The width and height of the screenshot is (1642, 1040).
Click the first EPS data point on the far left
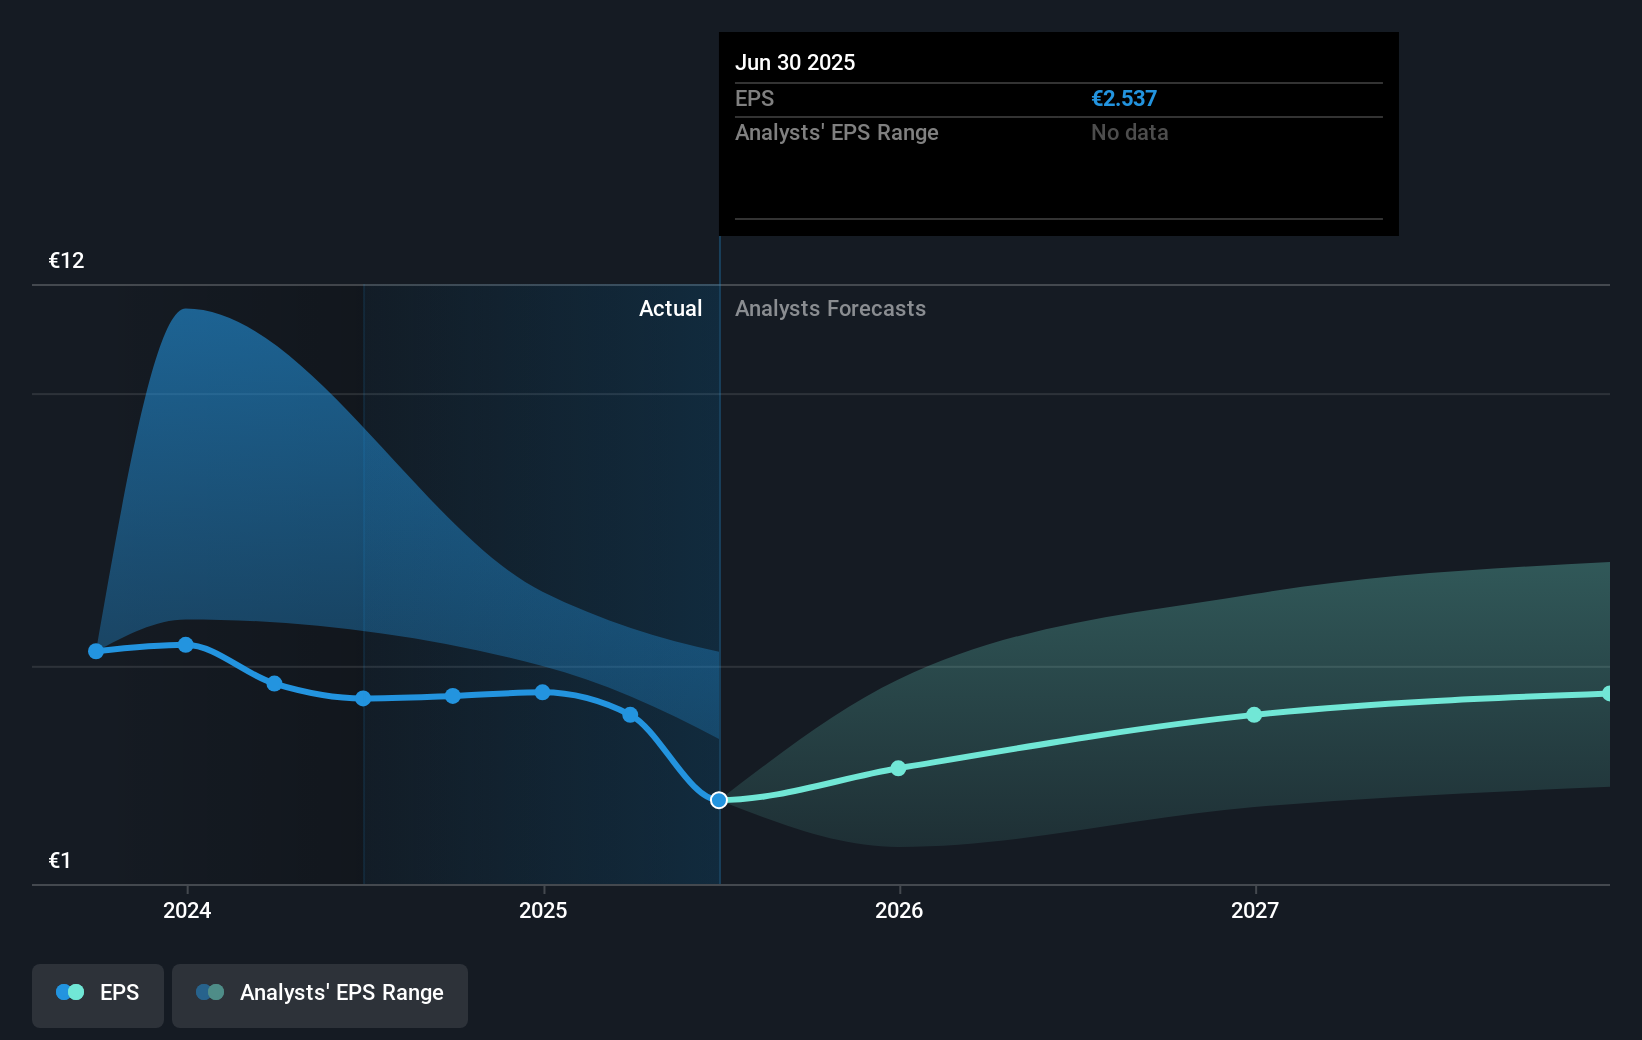tap(96, 651)
